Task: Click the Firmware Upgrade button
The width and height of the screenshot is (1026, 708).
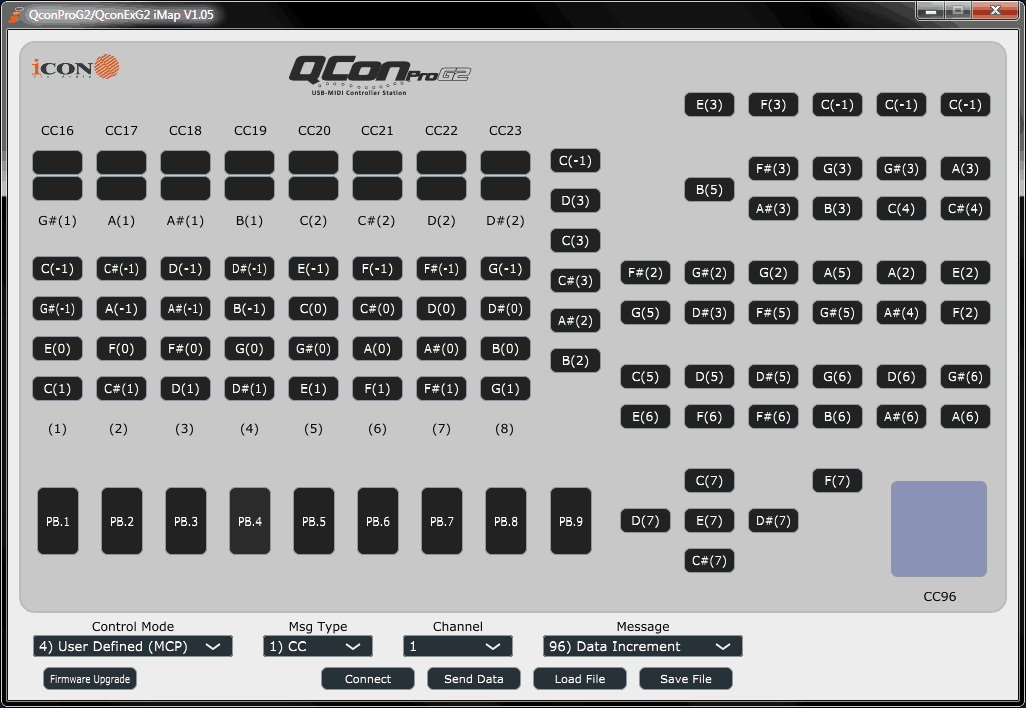Action: click(x=88, y=678)
